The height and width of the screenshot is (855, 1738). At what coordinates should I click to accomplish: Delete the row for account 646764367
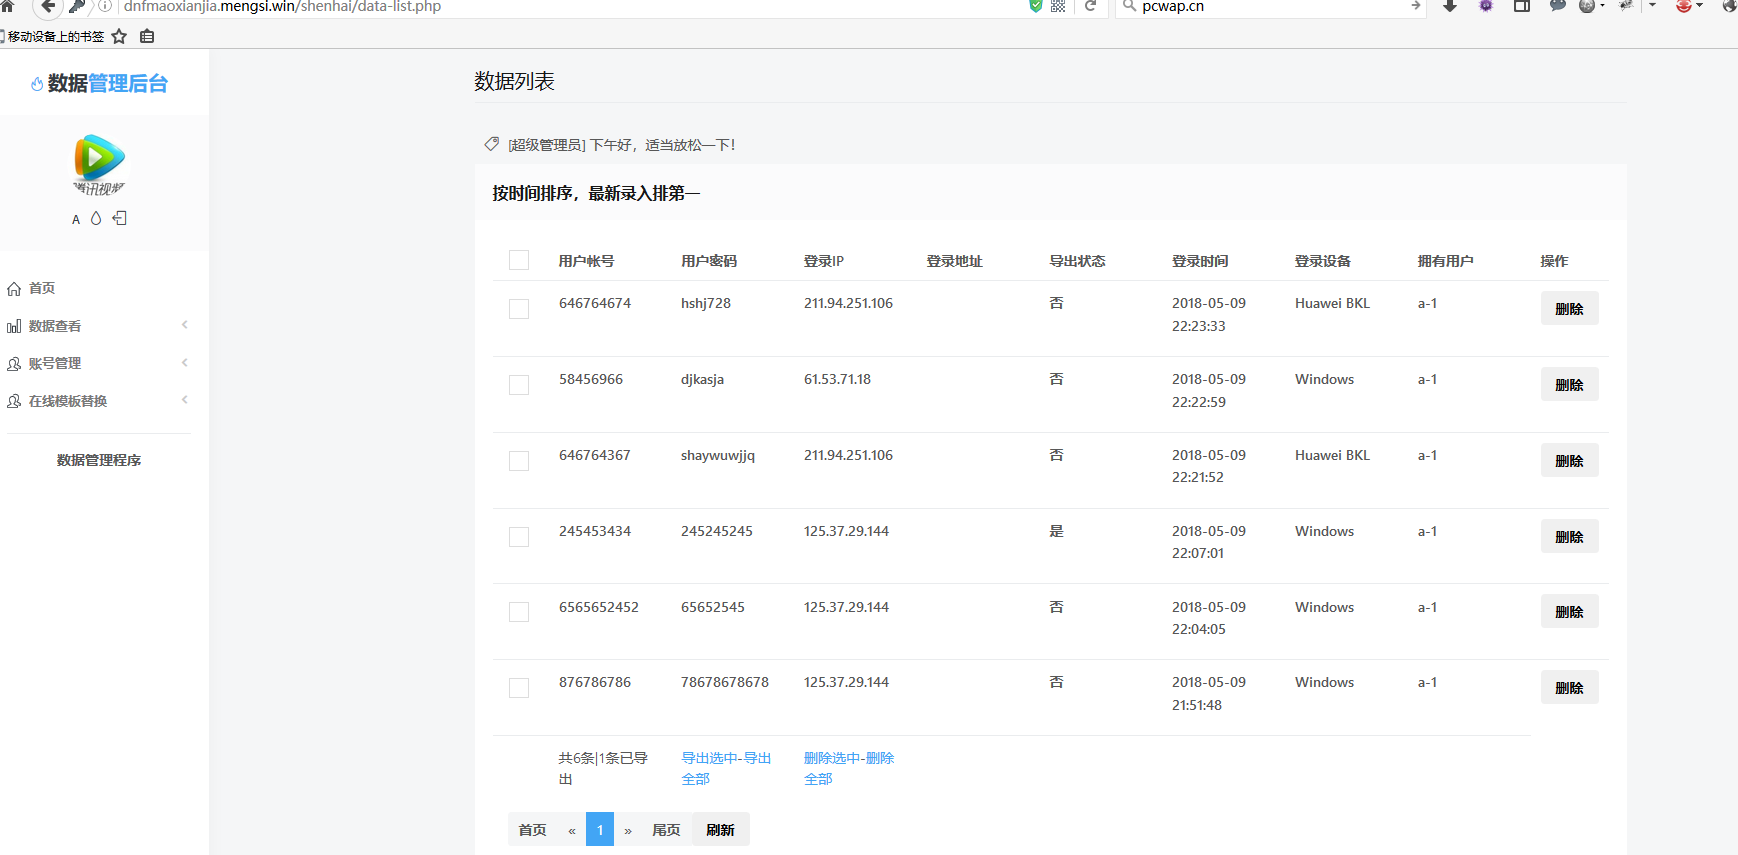pos(1569,461)
